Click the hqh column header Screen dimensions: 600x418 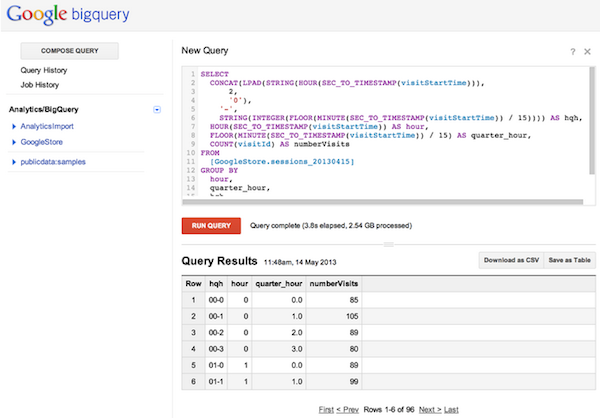(x=216, y=284)
